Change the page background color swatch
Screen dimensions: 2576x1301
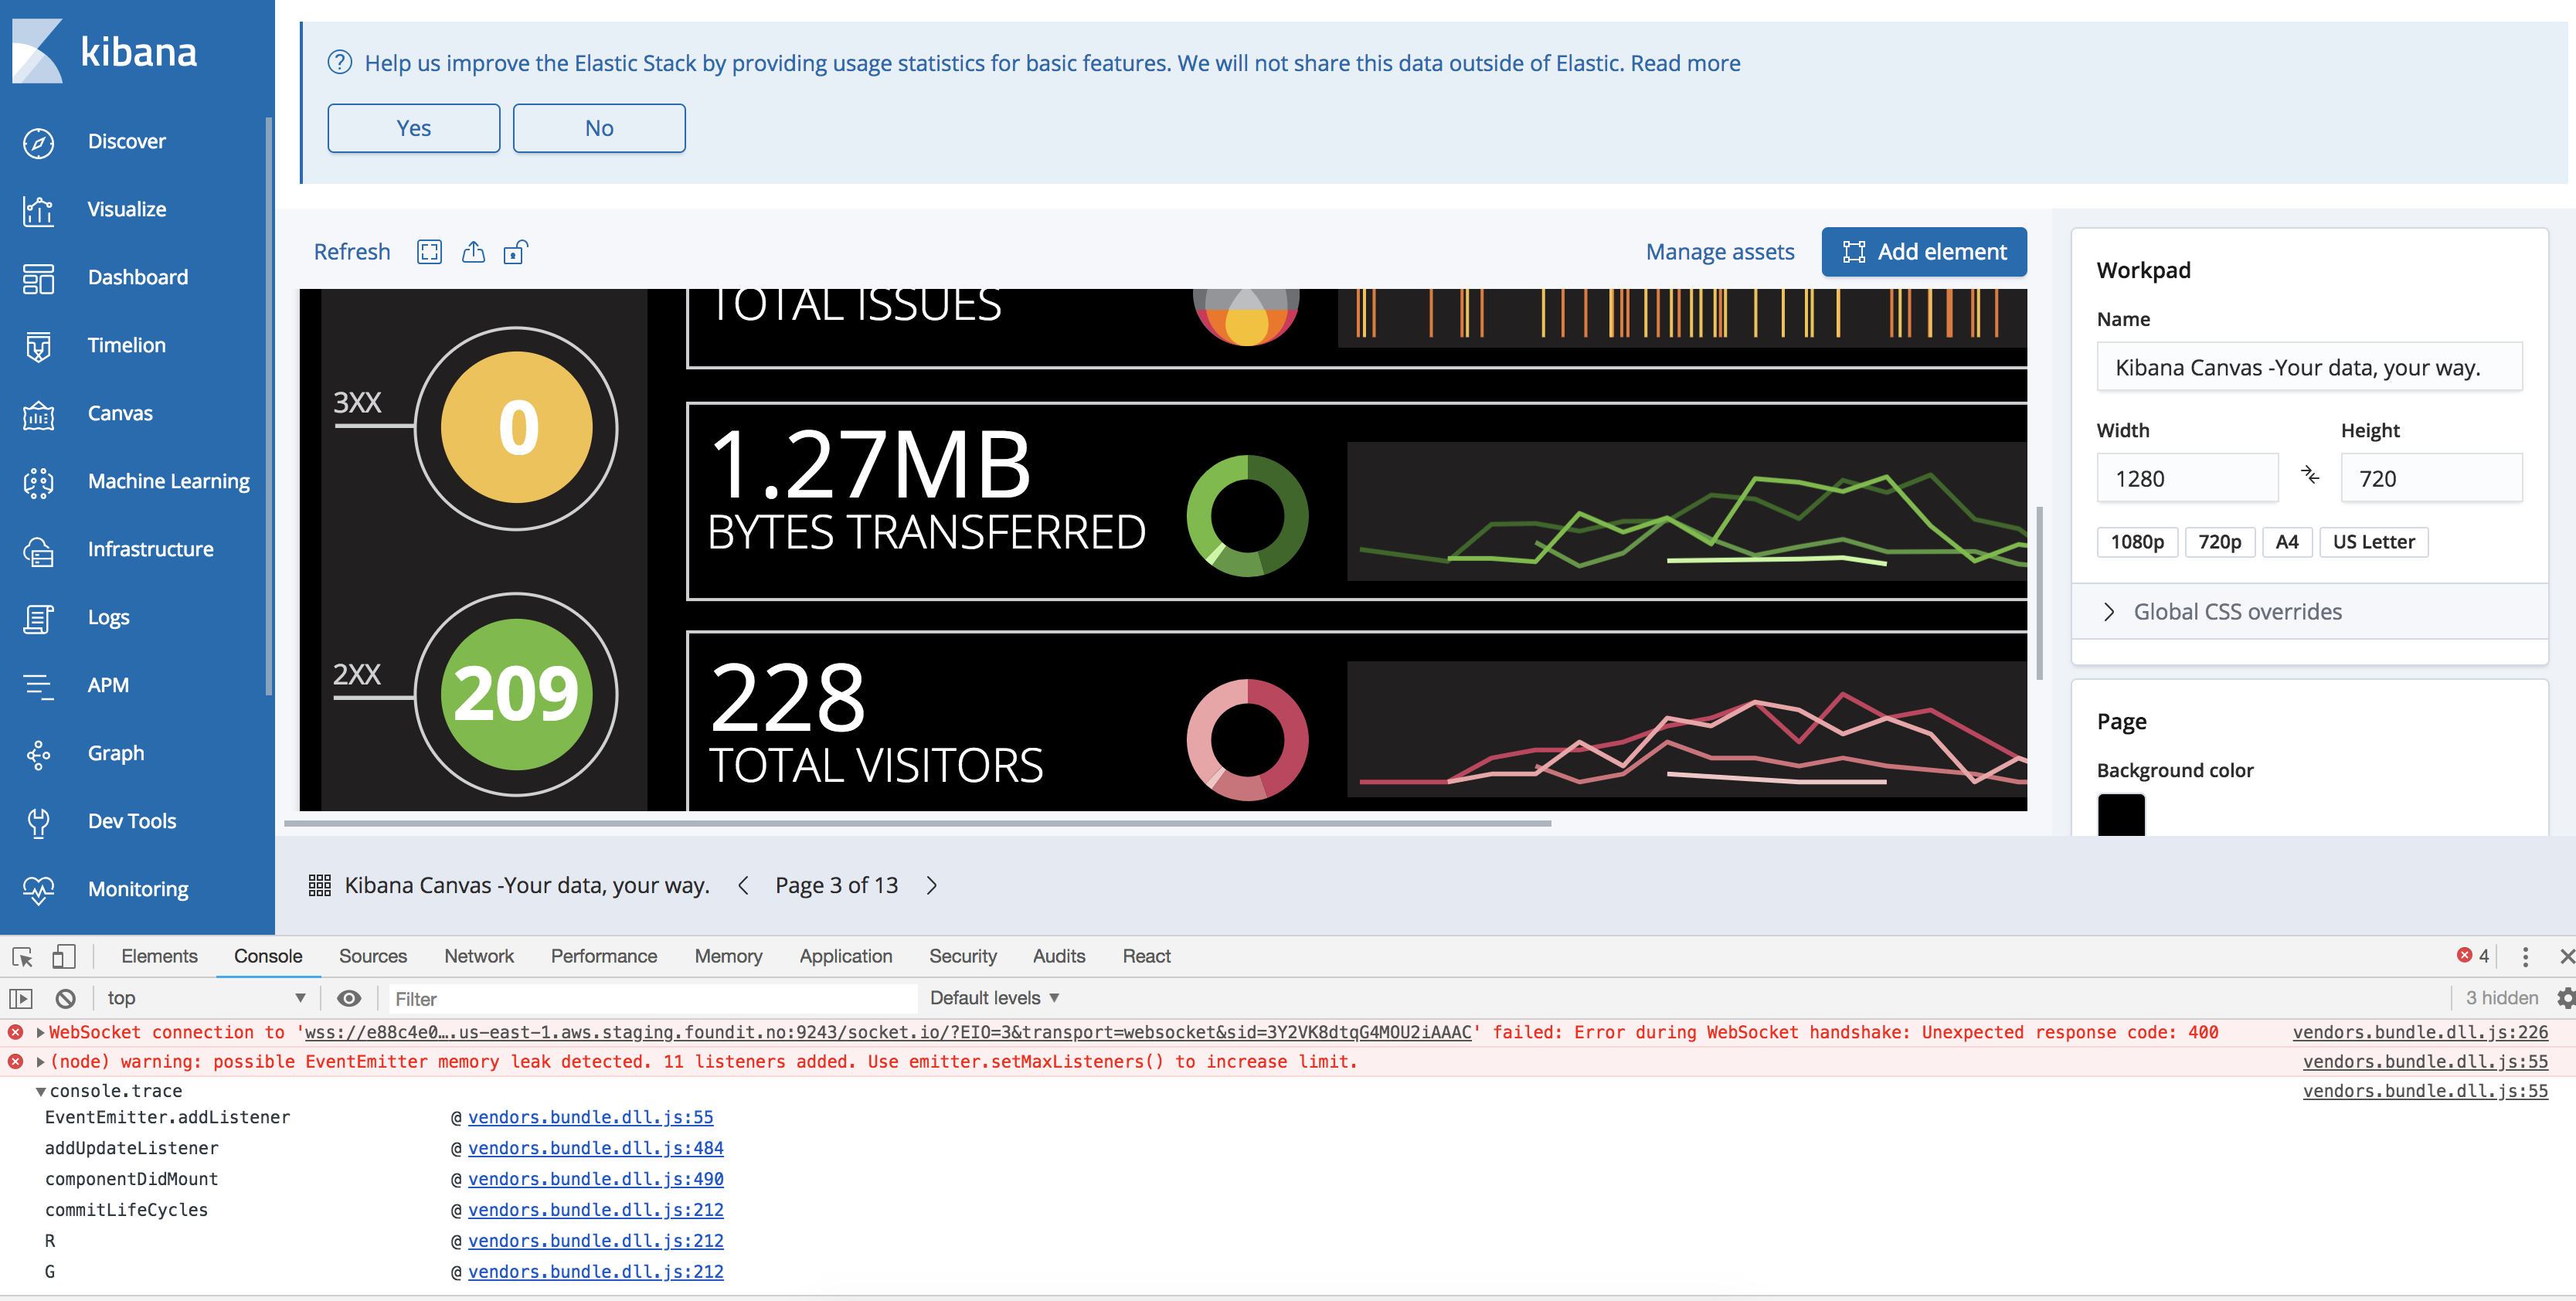tap(2121, 814)
